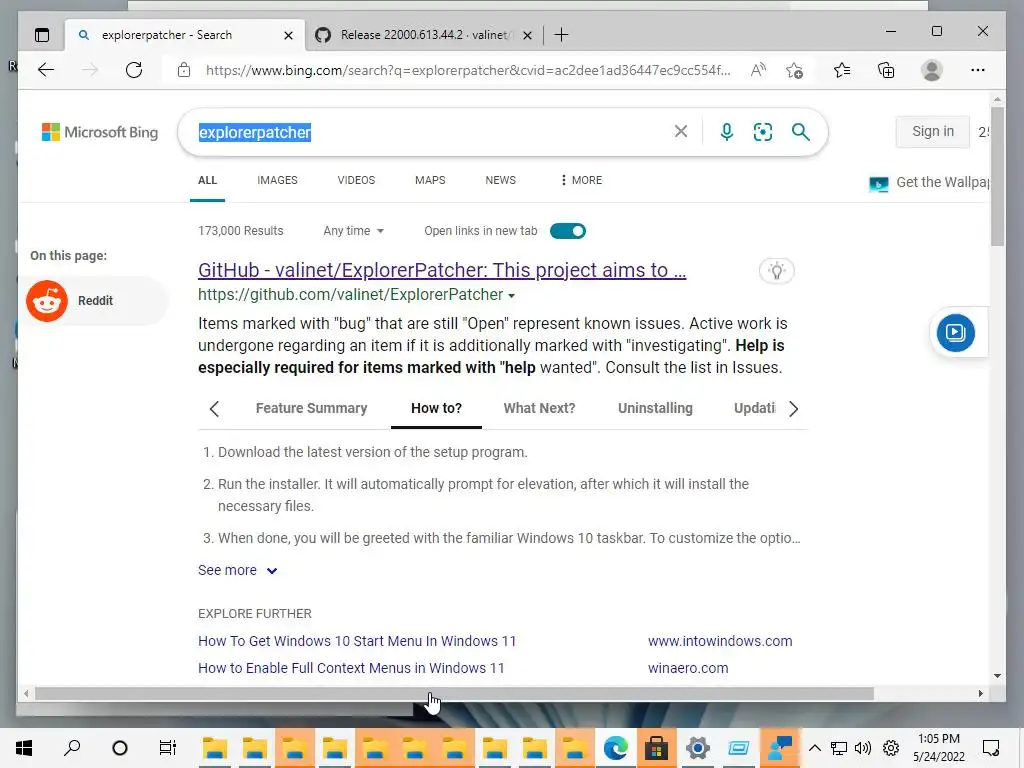
Task: Select the VIDEOS search tab
Action: pos(356,180)
